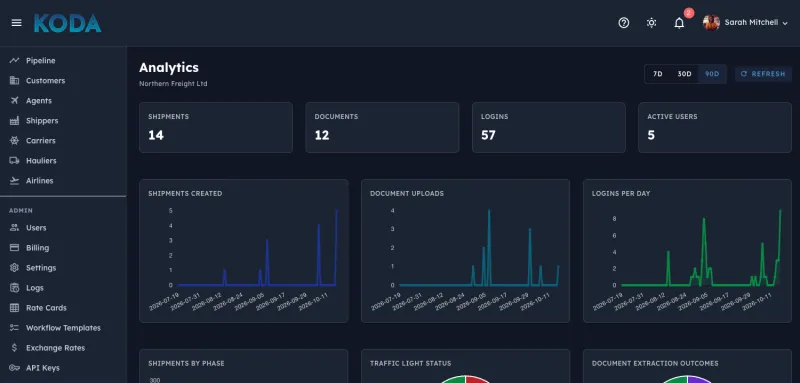Click the Shippers factory icon
The width and height of the screenshot is (800, 383).
click(14, 121)
